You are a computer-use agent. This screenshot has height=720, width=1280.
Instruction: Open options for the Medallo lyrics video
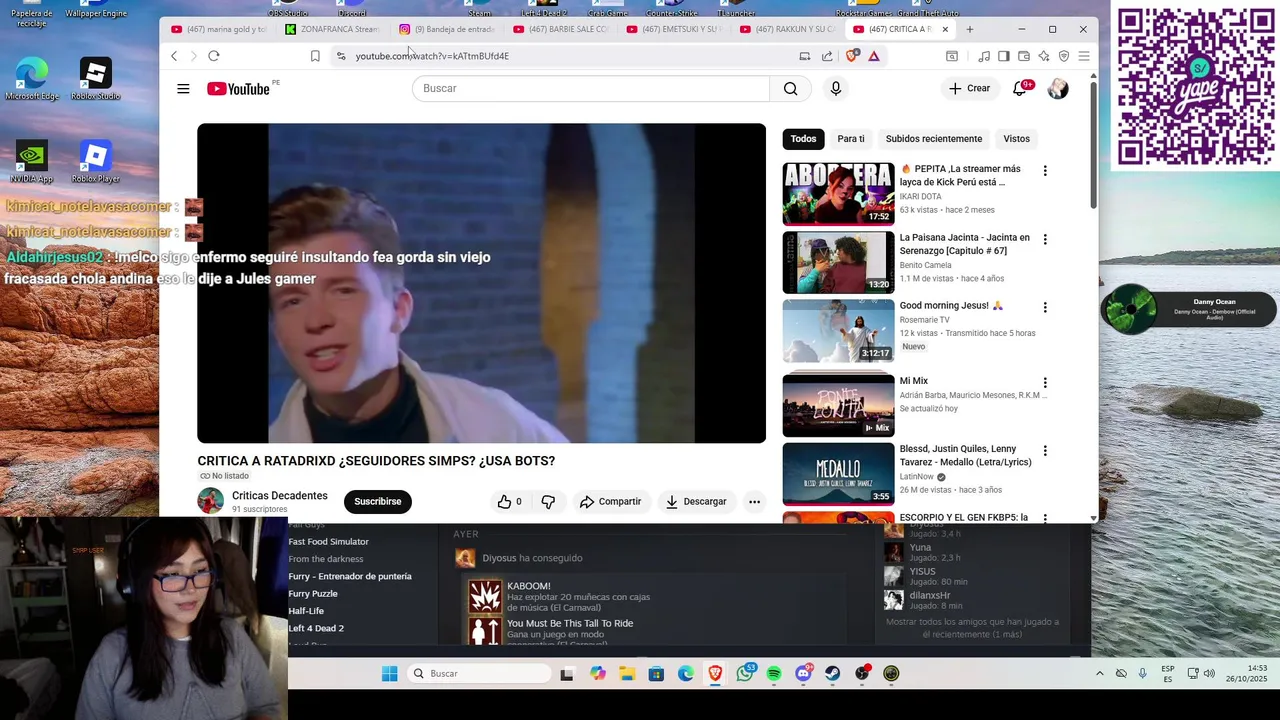click(1045, 451)
